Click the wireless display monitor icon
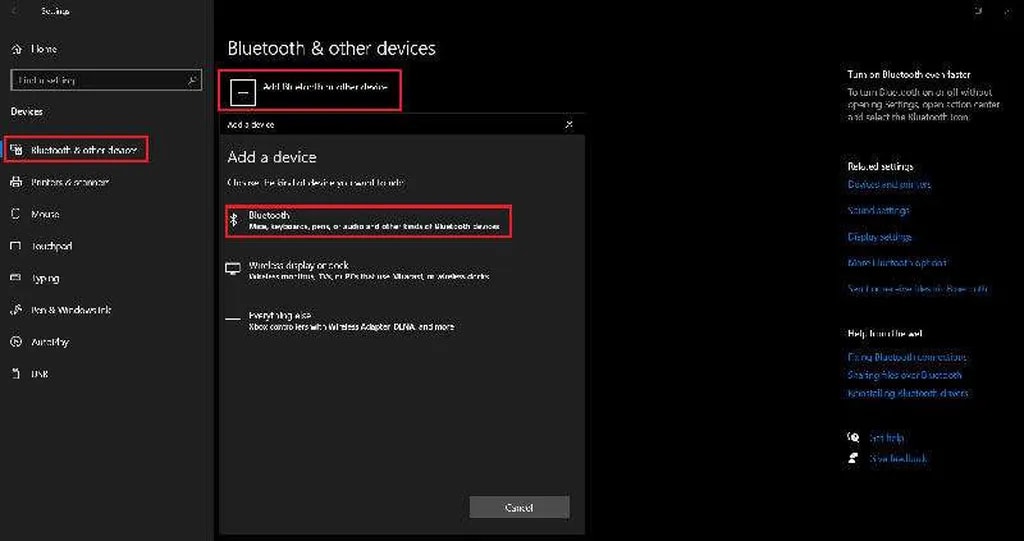Image resolution: width=1024 pixels, height=541 pixels. tap(233, 269)
